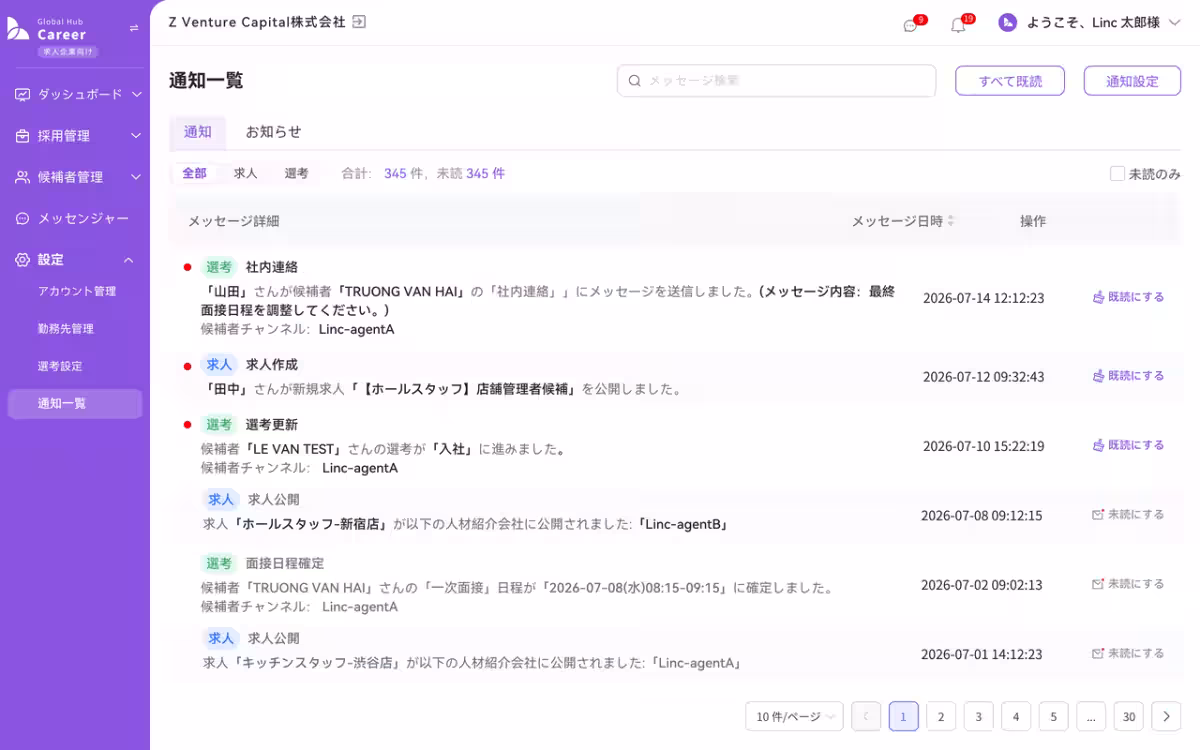Go to page 30
The height and width of the screenshot is (750, 1200).
click(x=1129, y=716)
